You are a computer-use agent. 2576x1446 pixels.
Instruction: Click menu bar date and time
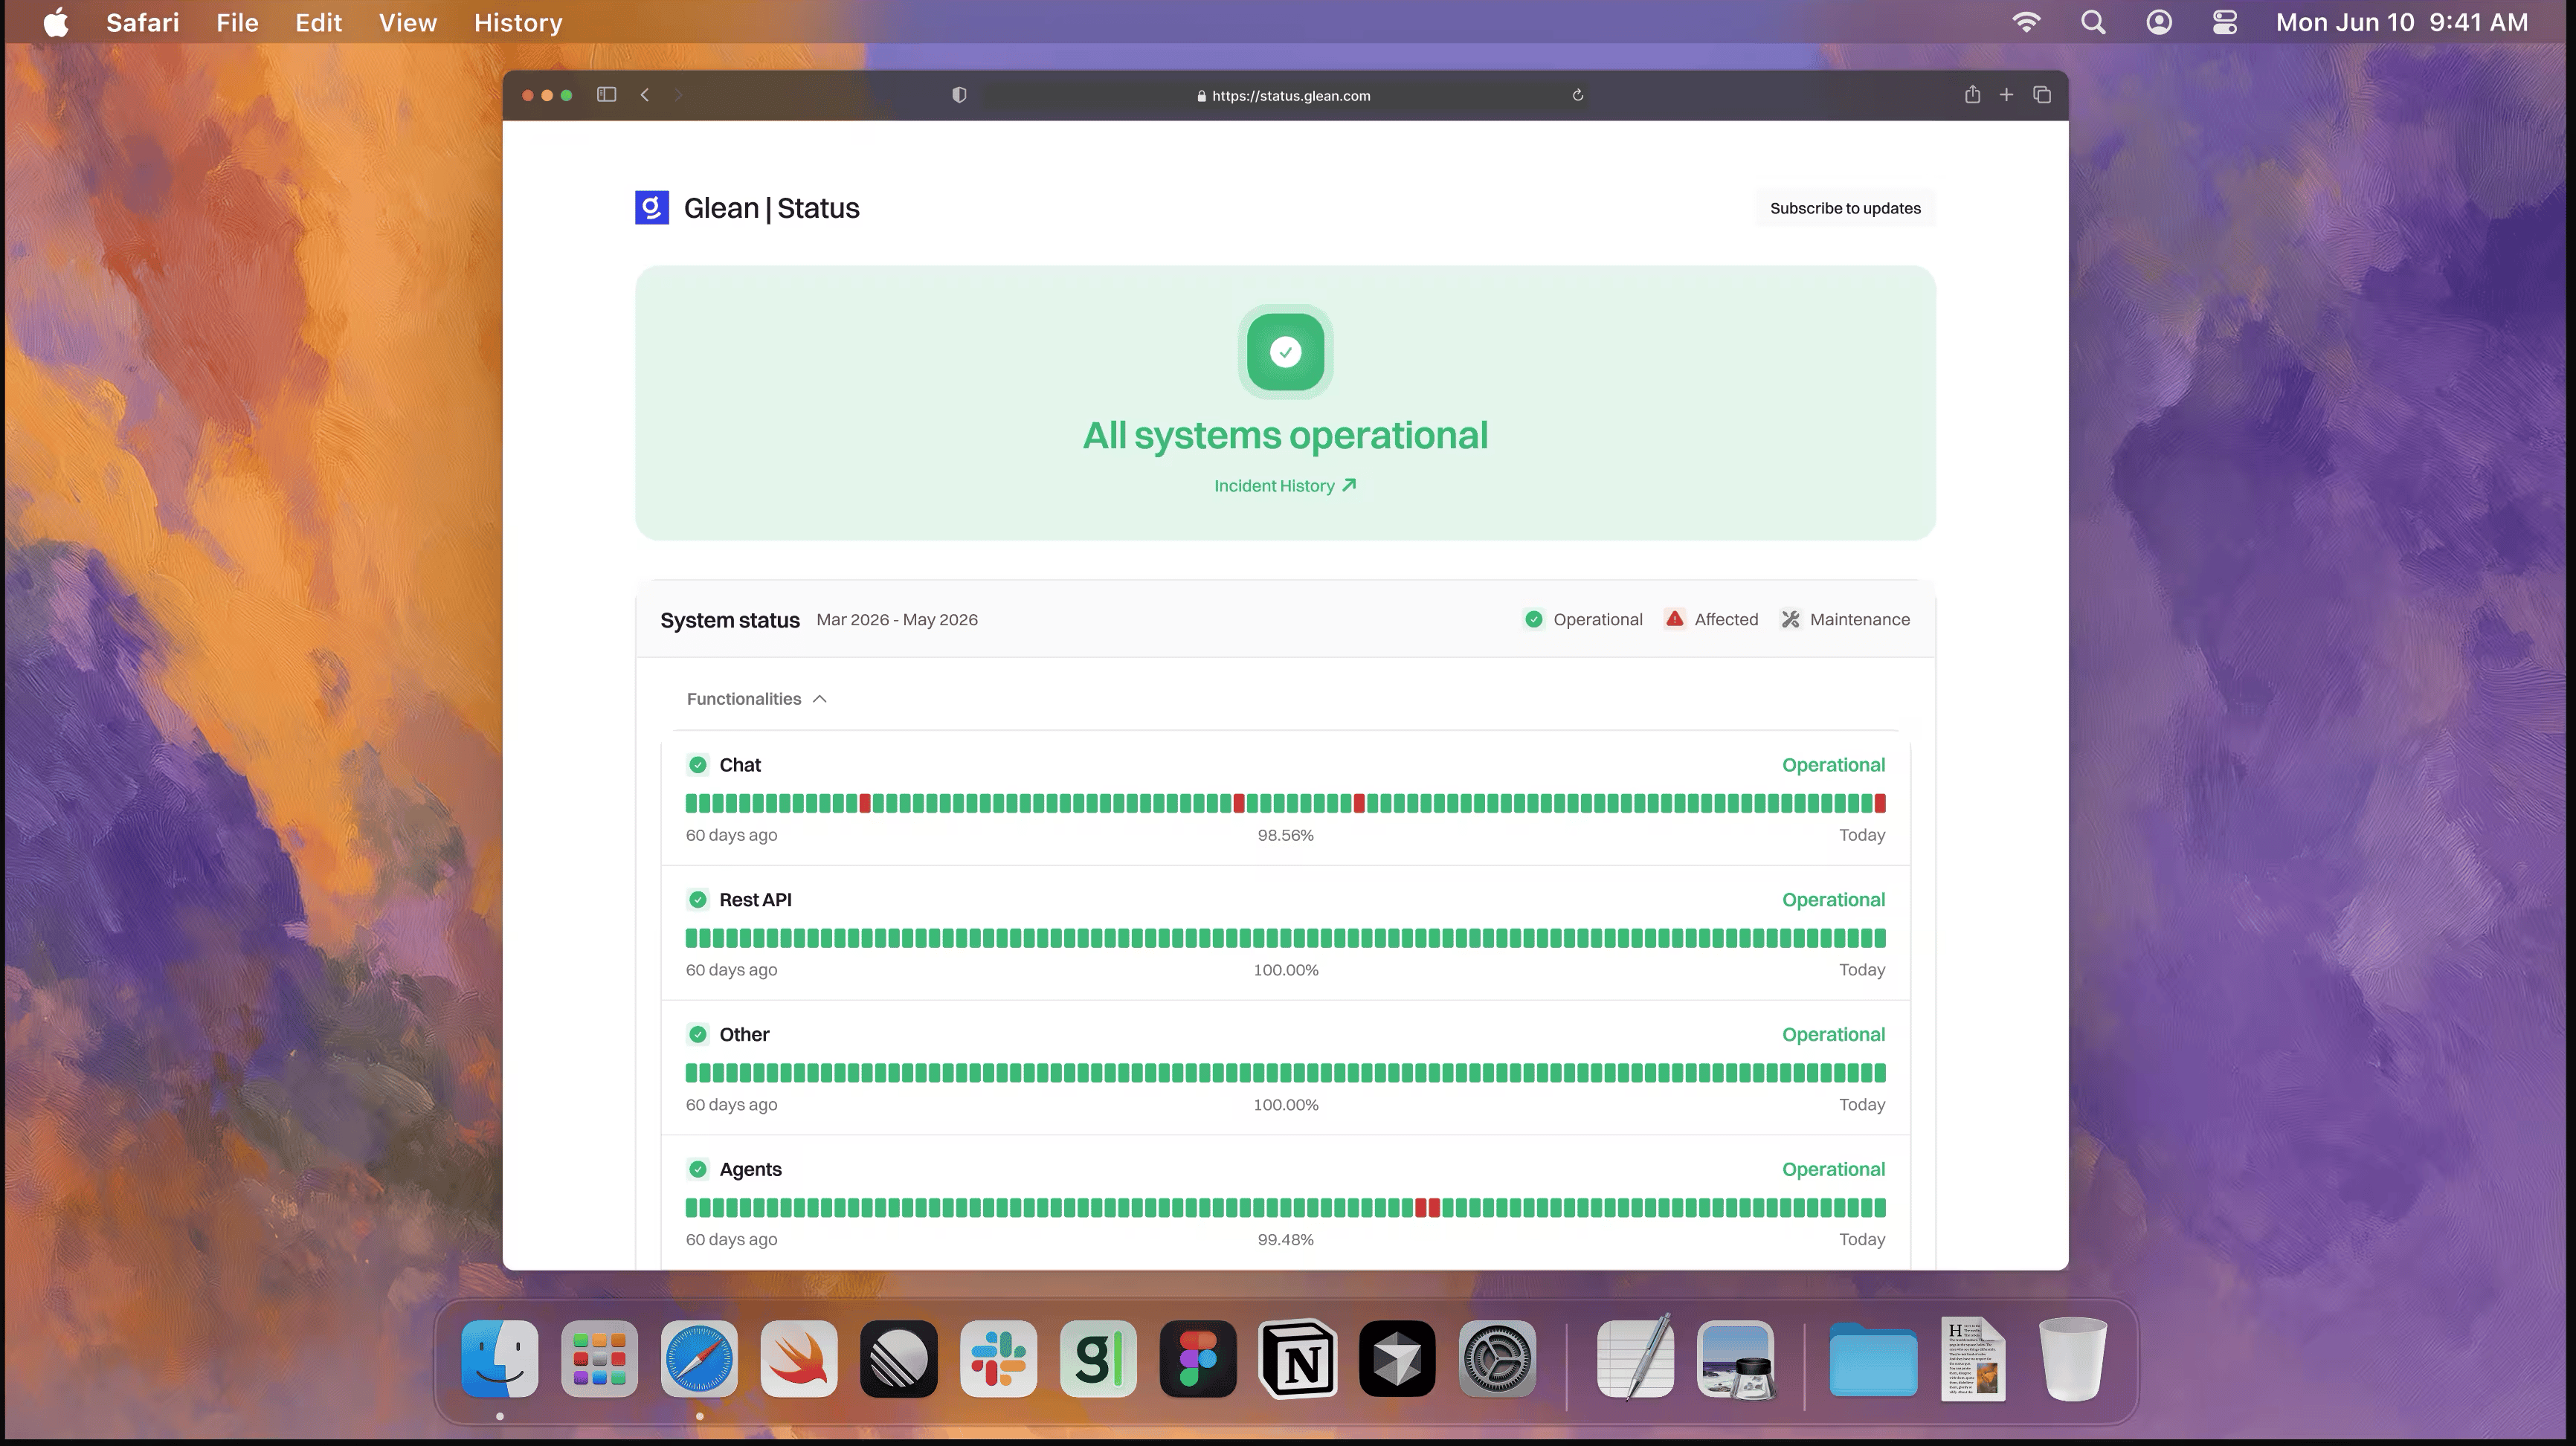point(2402,22)
